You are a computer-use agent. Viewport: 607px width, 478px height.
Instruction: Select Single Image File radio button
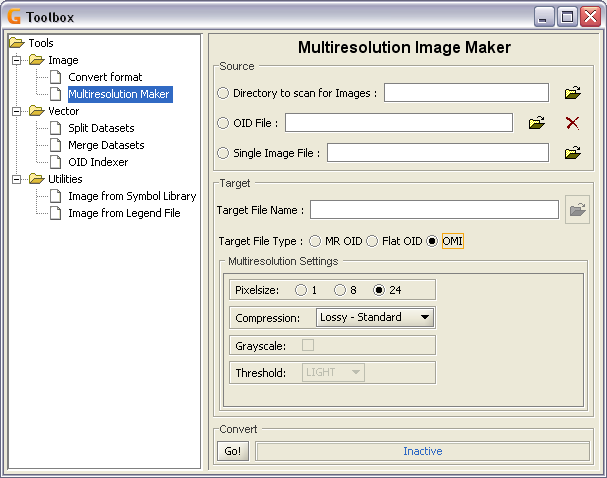tap(223, 153)
